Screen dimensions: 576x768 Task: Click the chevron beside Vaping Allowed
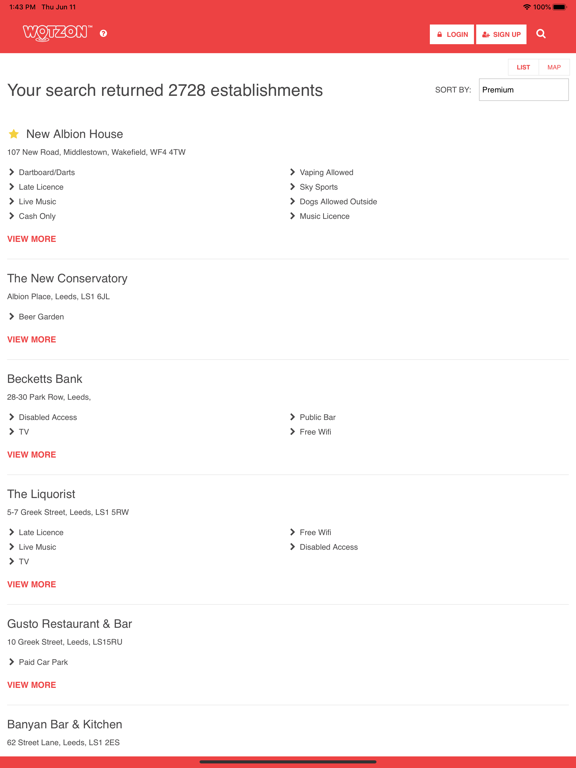tap(292, 172)
